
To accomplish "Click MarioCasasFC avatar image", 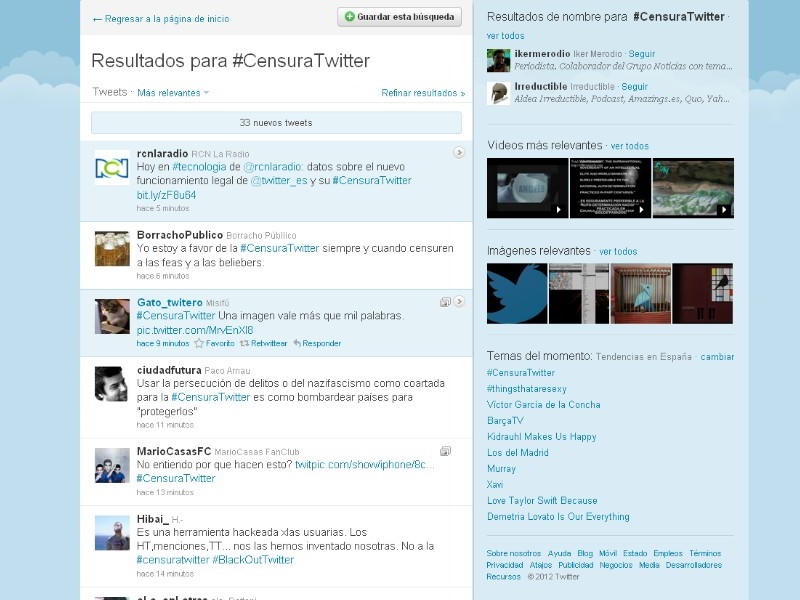I will tap(112, 465).
